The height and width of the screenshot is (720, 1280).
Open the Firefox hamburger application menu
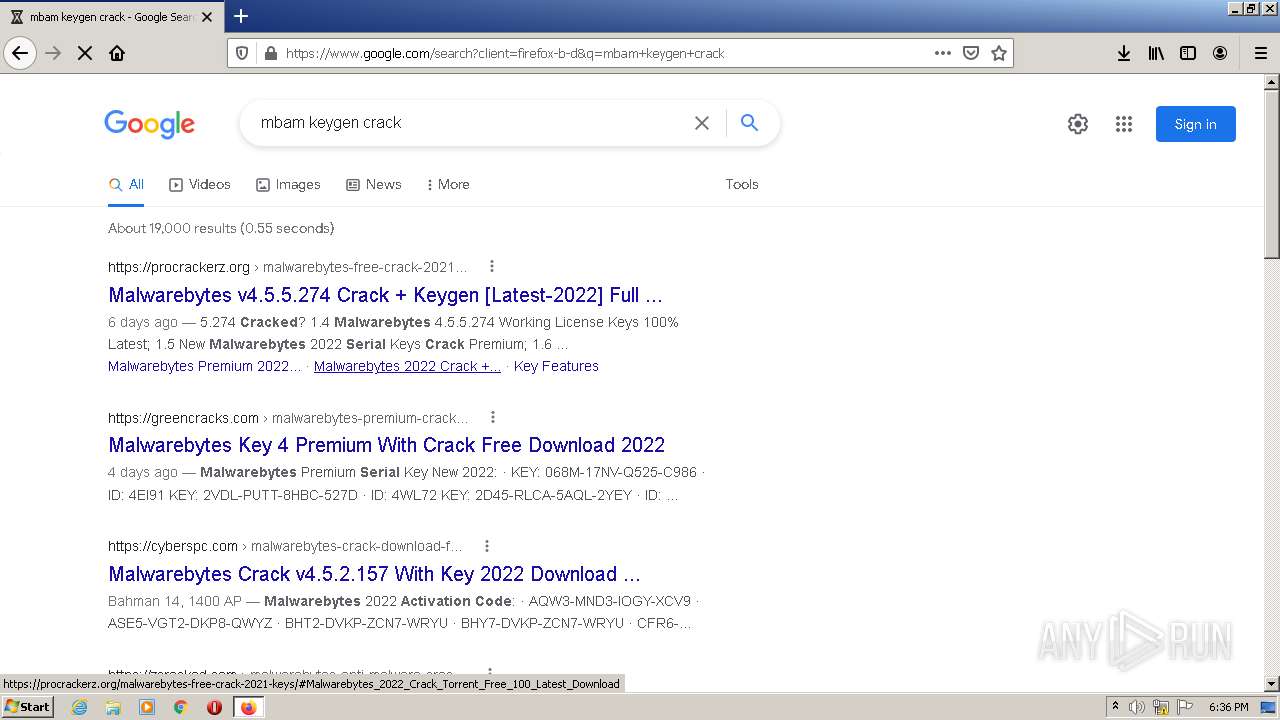tap(1261, 53)
